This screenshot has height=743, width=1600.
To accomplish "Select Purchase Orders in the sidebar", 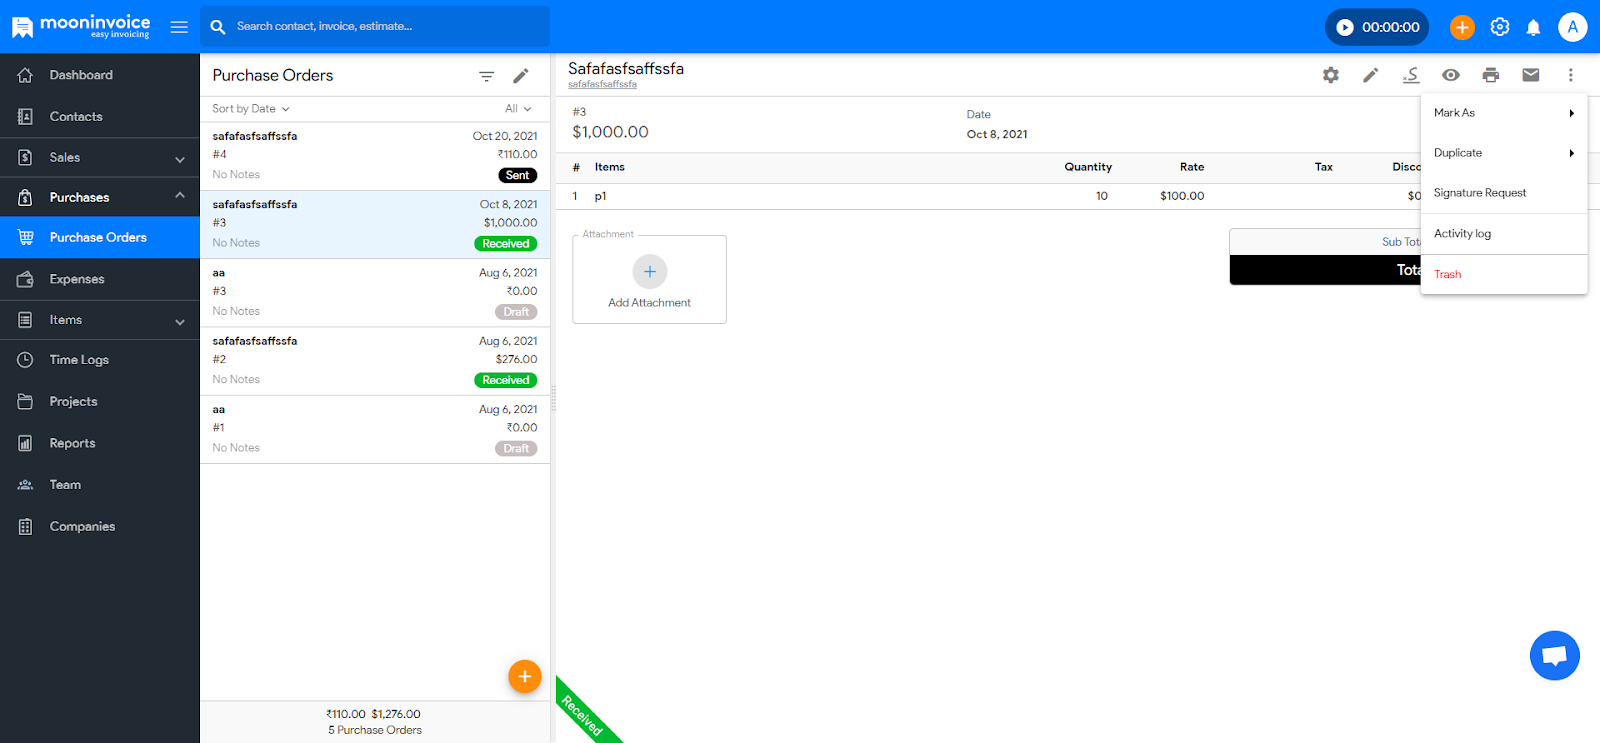I will tap(100, 237).
